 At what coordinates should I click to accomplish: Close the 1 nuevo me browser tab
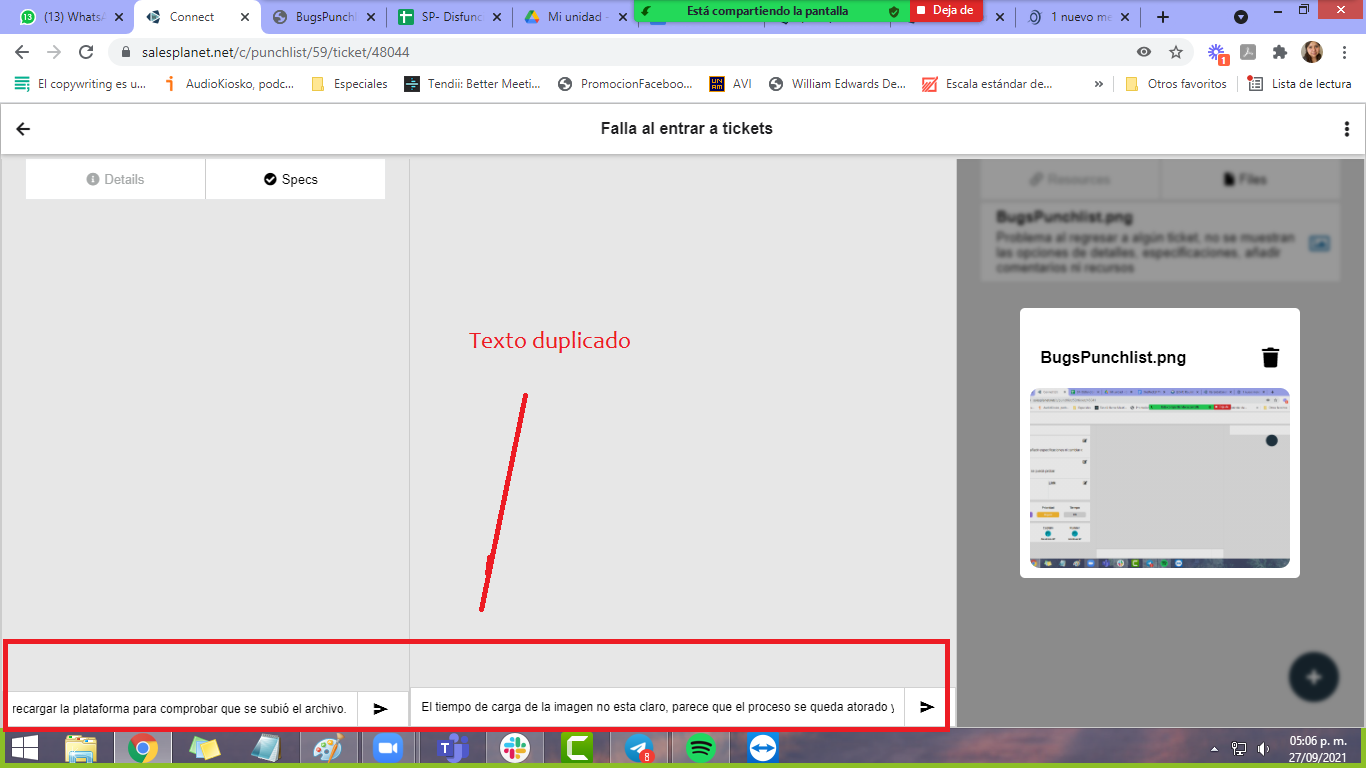[x=1125, y=17]
